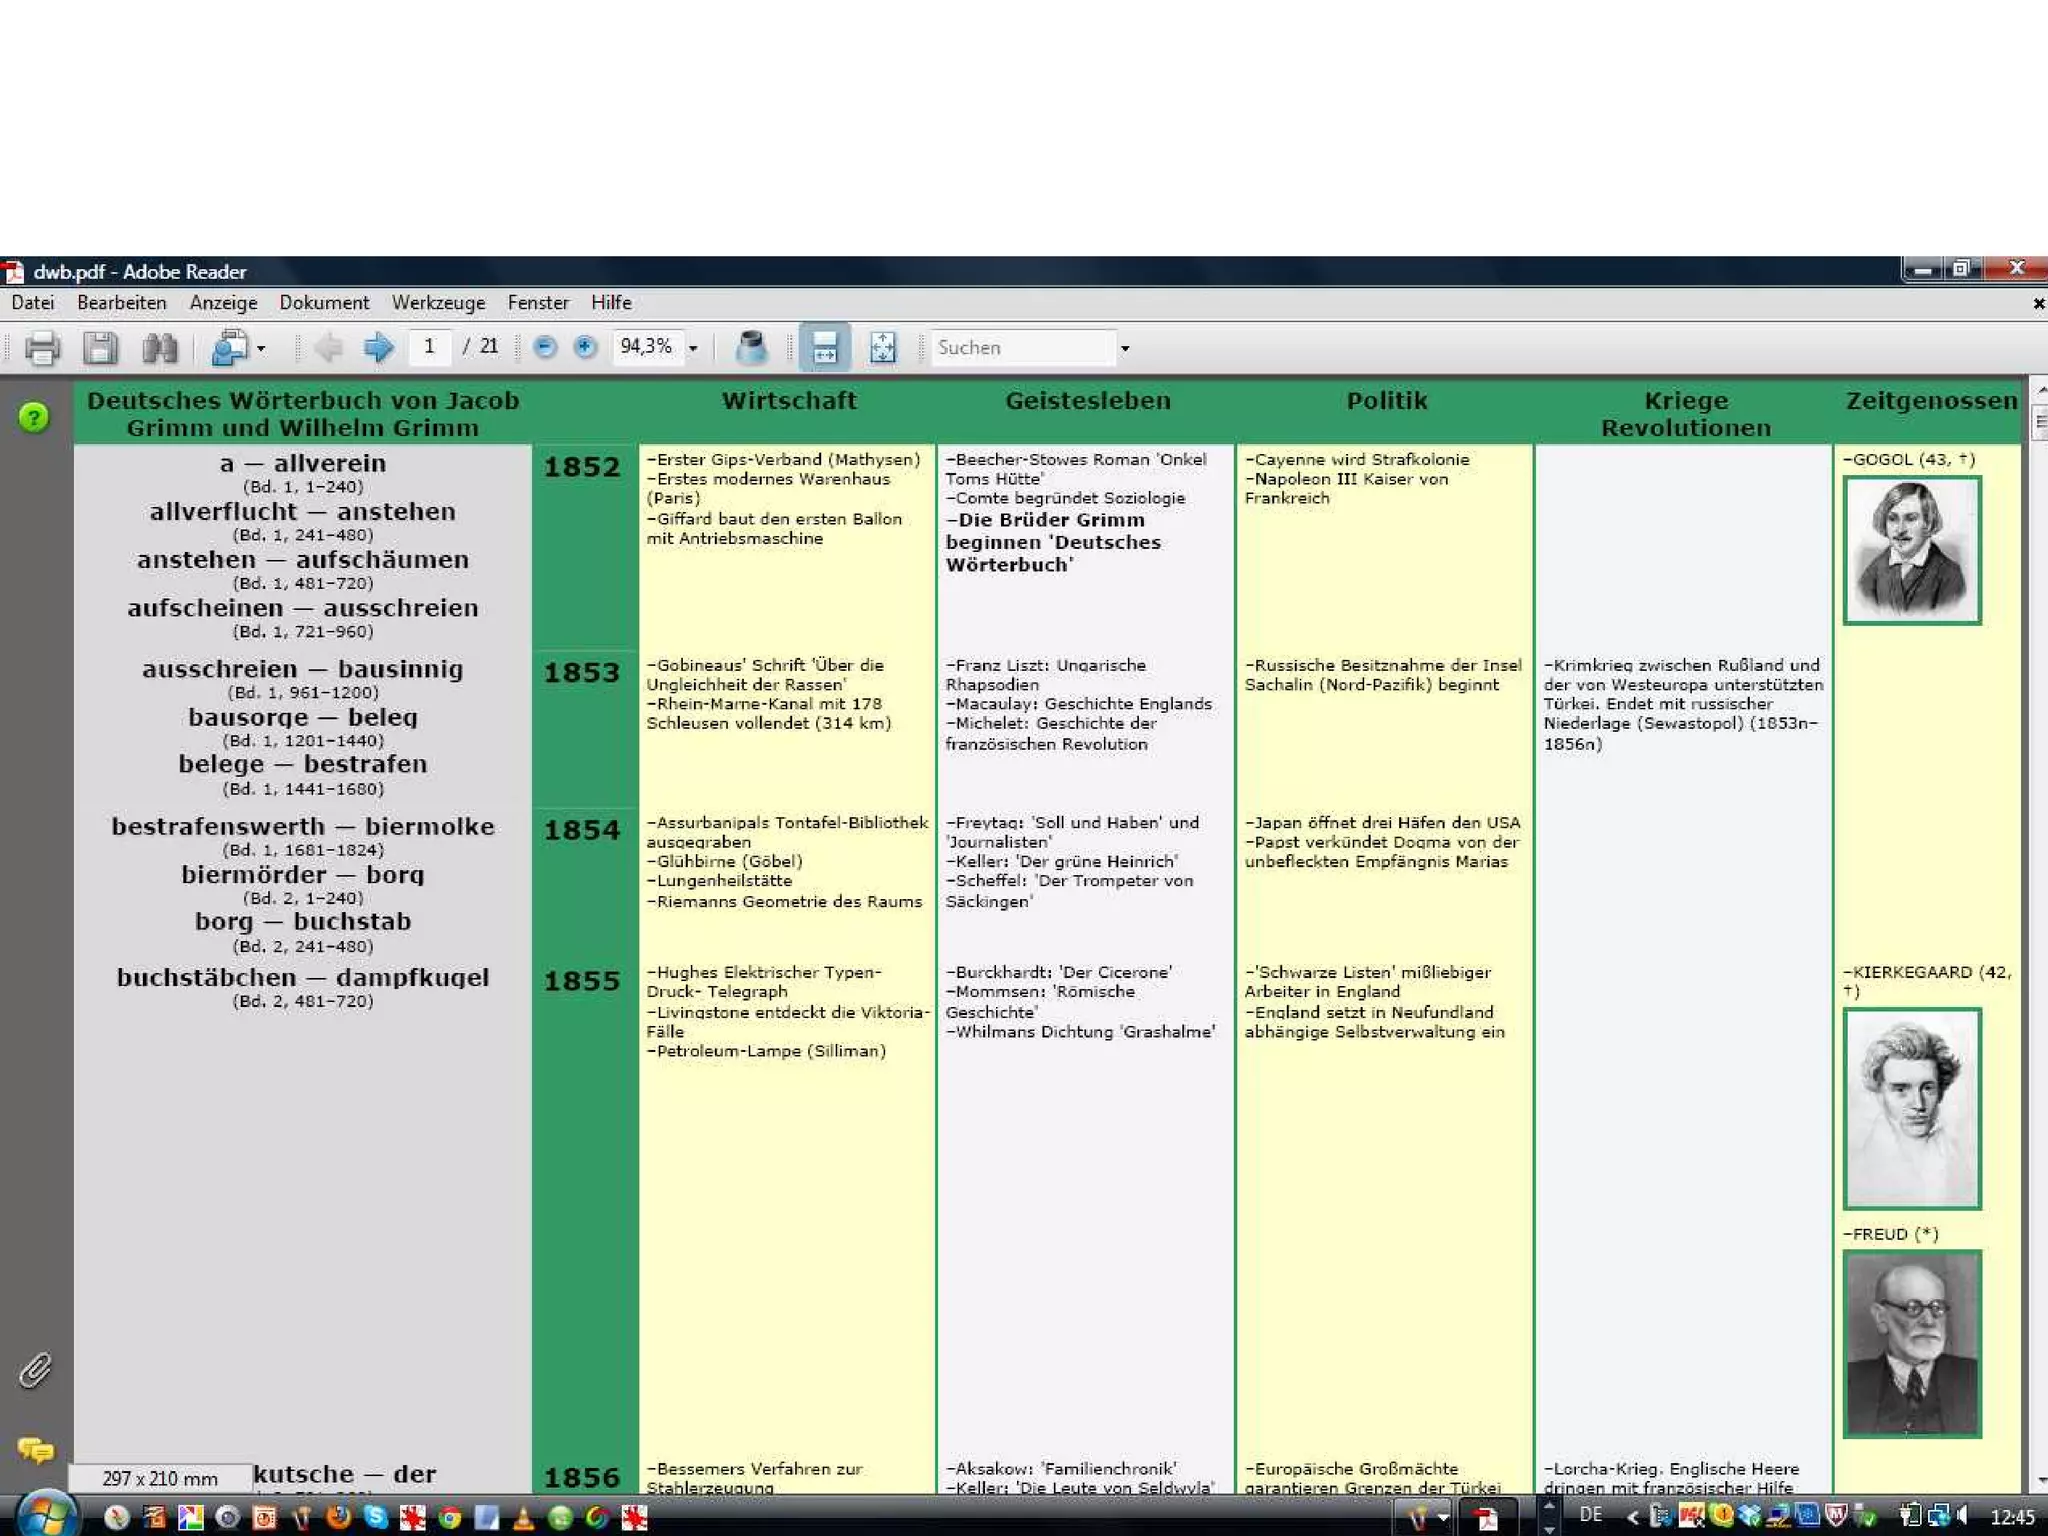2048x1536 pixels.
Task: Open search with the binoculars icon
Action: pos(159,348)
